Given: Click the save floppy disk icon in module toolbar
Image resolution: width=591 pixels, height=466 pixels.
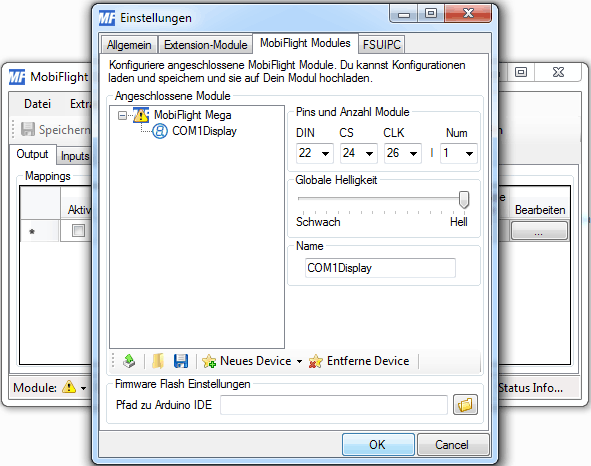Looking at the screenshot, I should click(181, 361).
